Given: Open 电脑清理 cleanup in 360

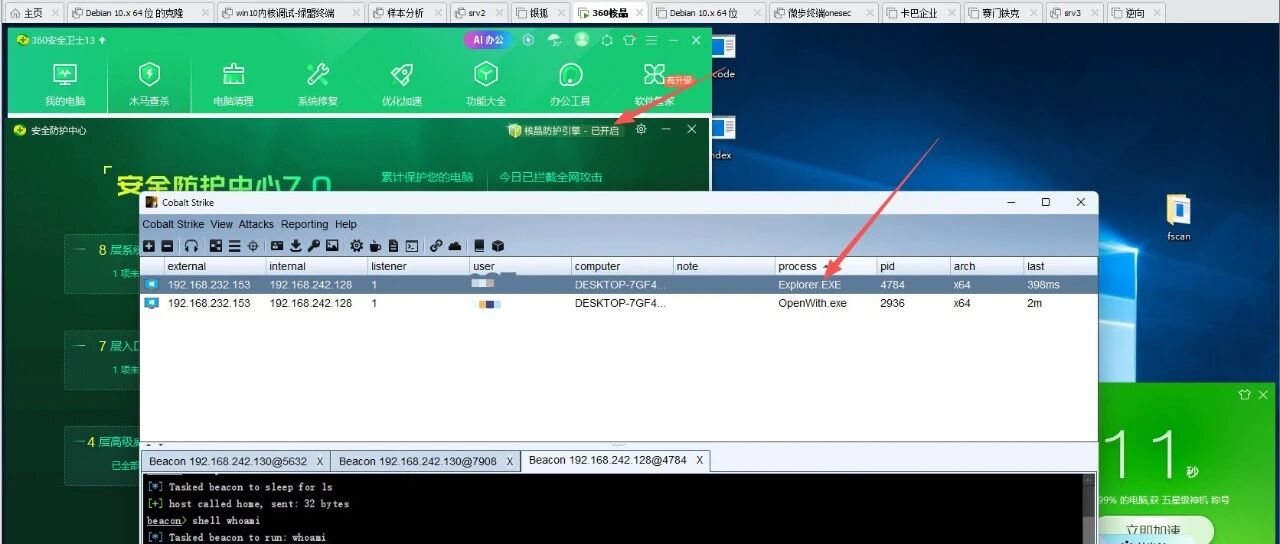Looking at the screenshot, I should (x=234, y=85).
